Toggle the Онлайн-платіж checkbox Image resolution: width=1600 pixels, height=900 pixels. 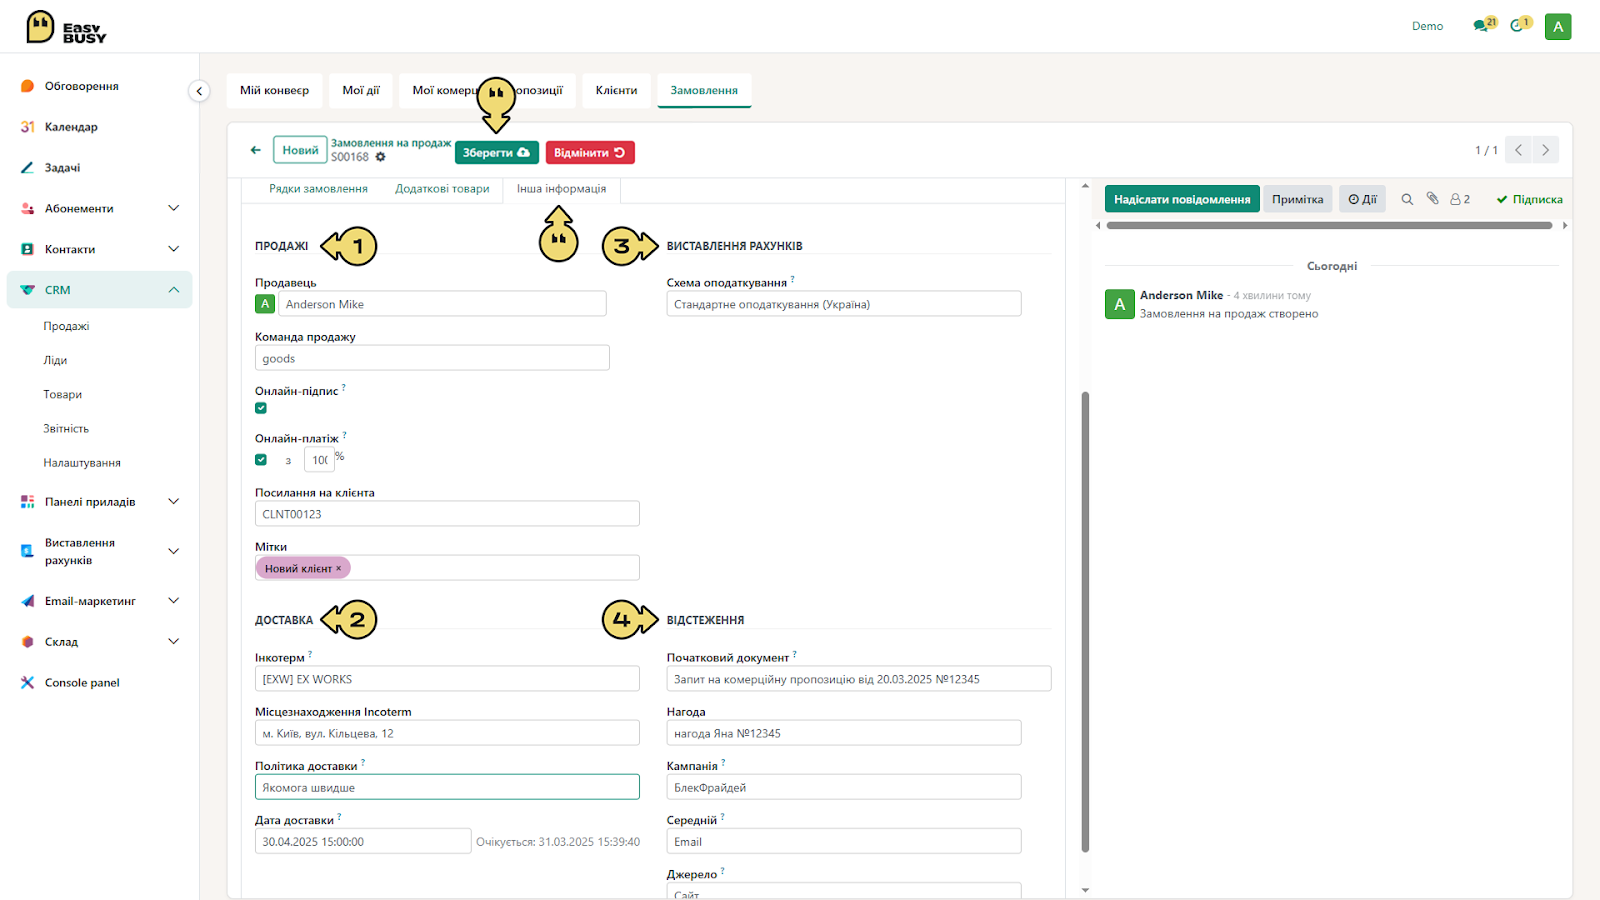pos(261,460)
